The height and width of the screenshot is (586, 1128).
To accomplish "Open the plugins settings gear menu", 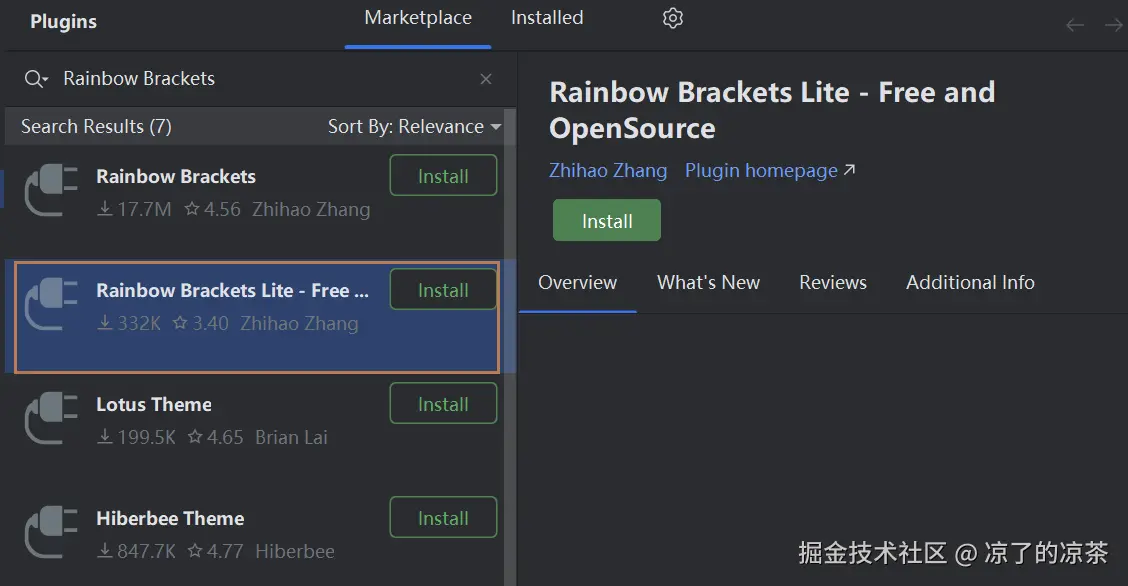I will pos(673,18).
